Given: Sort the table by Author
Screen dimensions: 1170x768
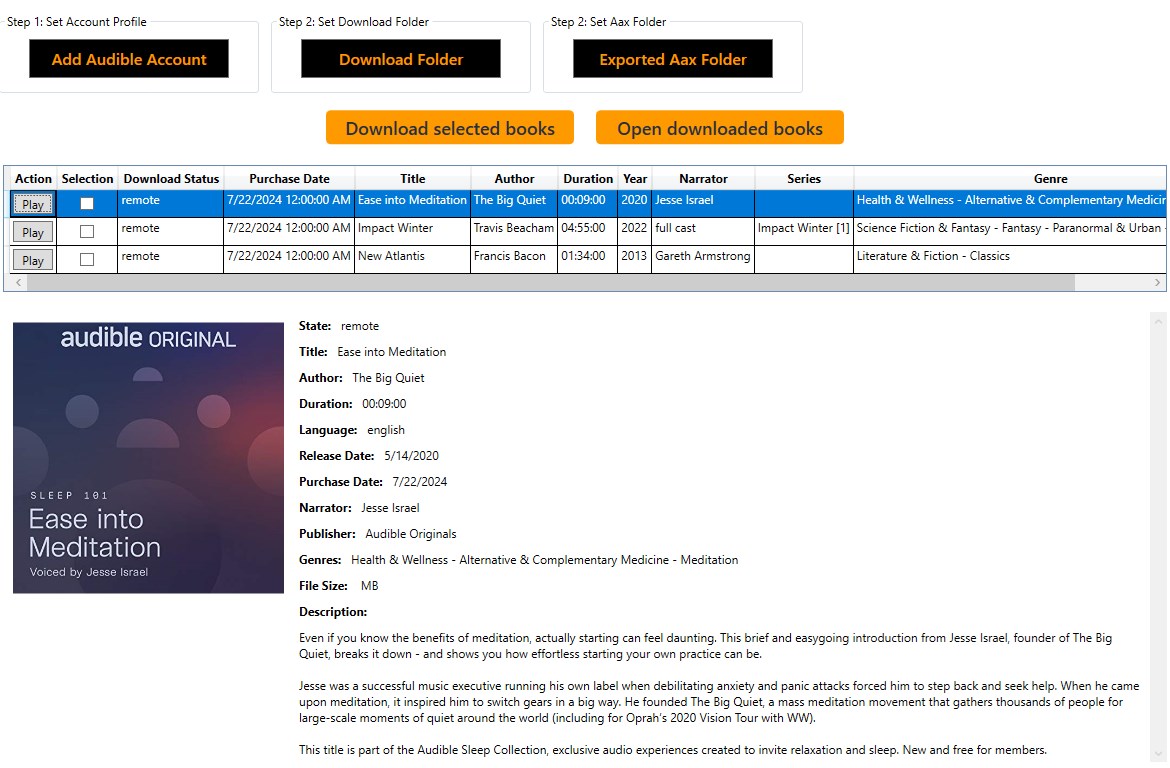Looking at the screenshot, I should pyautogui.click(x=513, y=178).
